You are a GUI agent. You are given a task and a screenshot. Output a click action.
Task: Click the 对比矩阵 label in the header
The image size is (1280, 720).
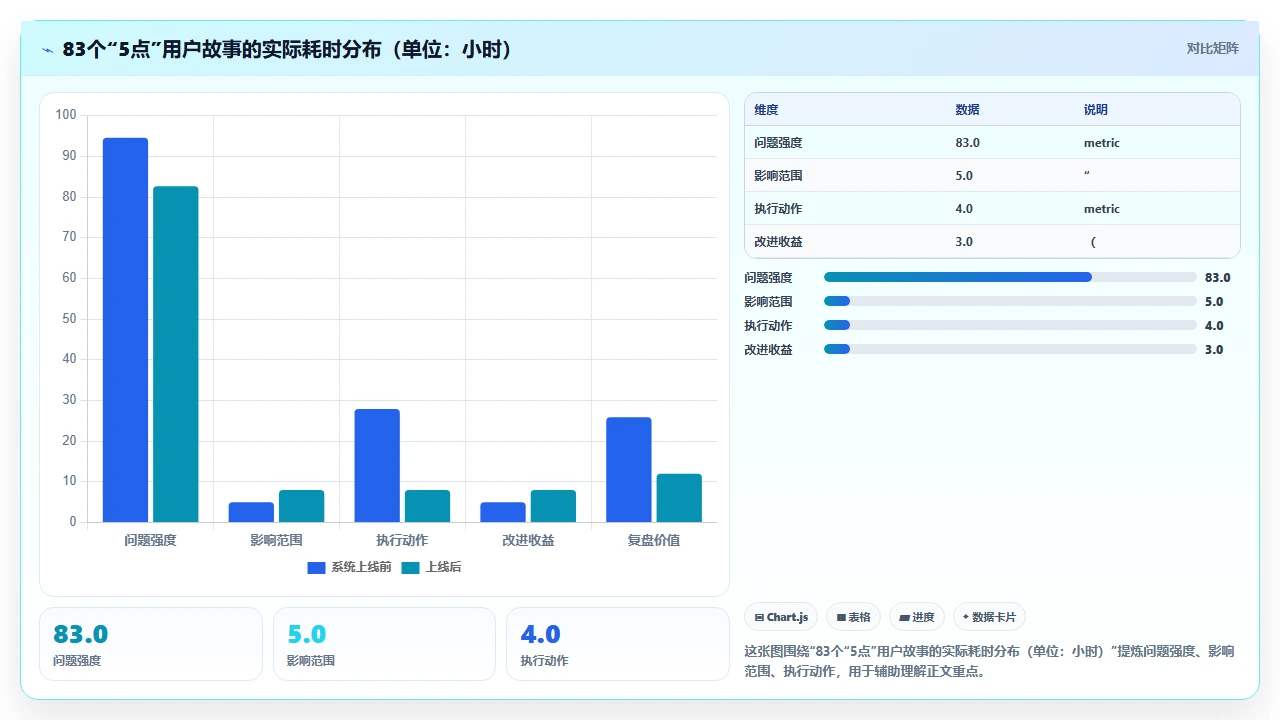point(1212,48)
